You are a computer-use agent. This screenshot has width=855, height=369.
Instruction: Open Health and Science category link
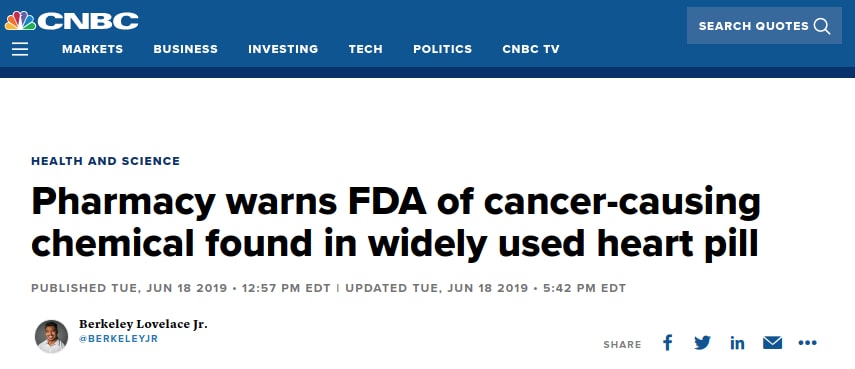click(105, 161)
